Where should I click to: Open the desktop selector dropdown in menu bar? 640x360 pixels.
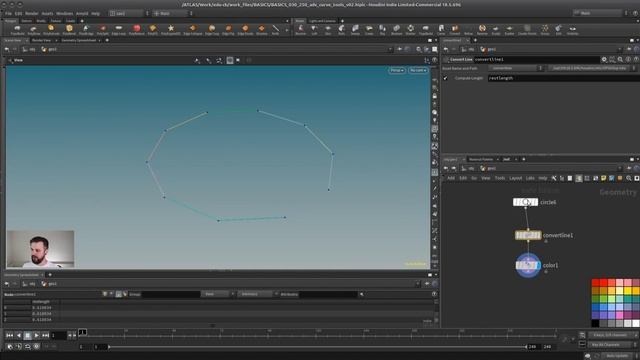129,13
